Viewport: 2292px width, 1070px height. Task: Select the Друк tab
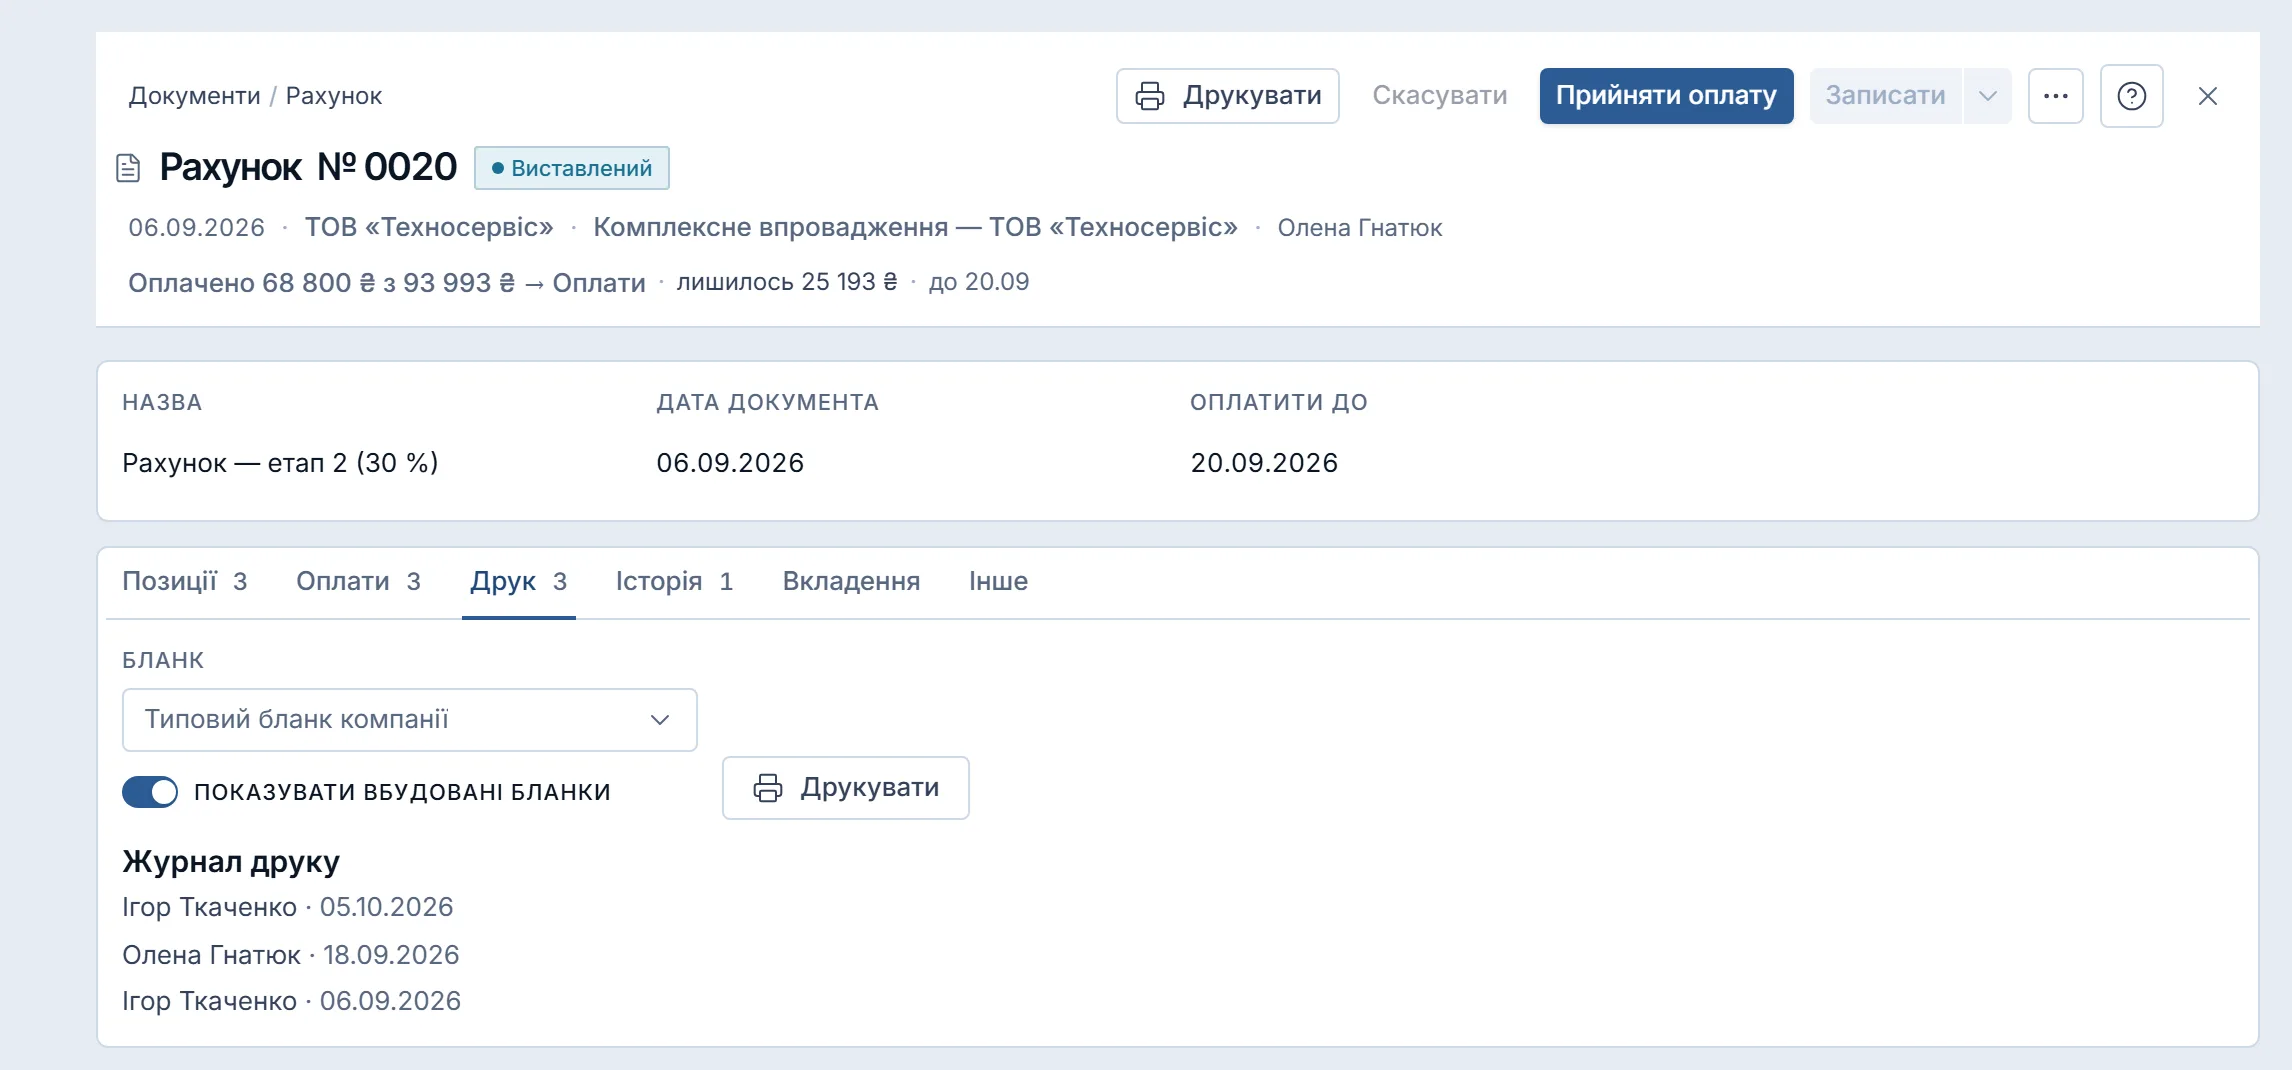pyautogui.click(x=518, y=582)
